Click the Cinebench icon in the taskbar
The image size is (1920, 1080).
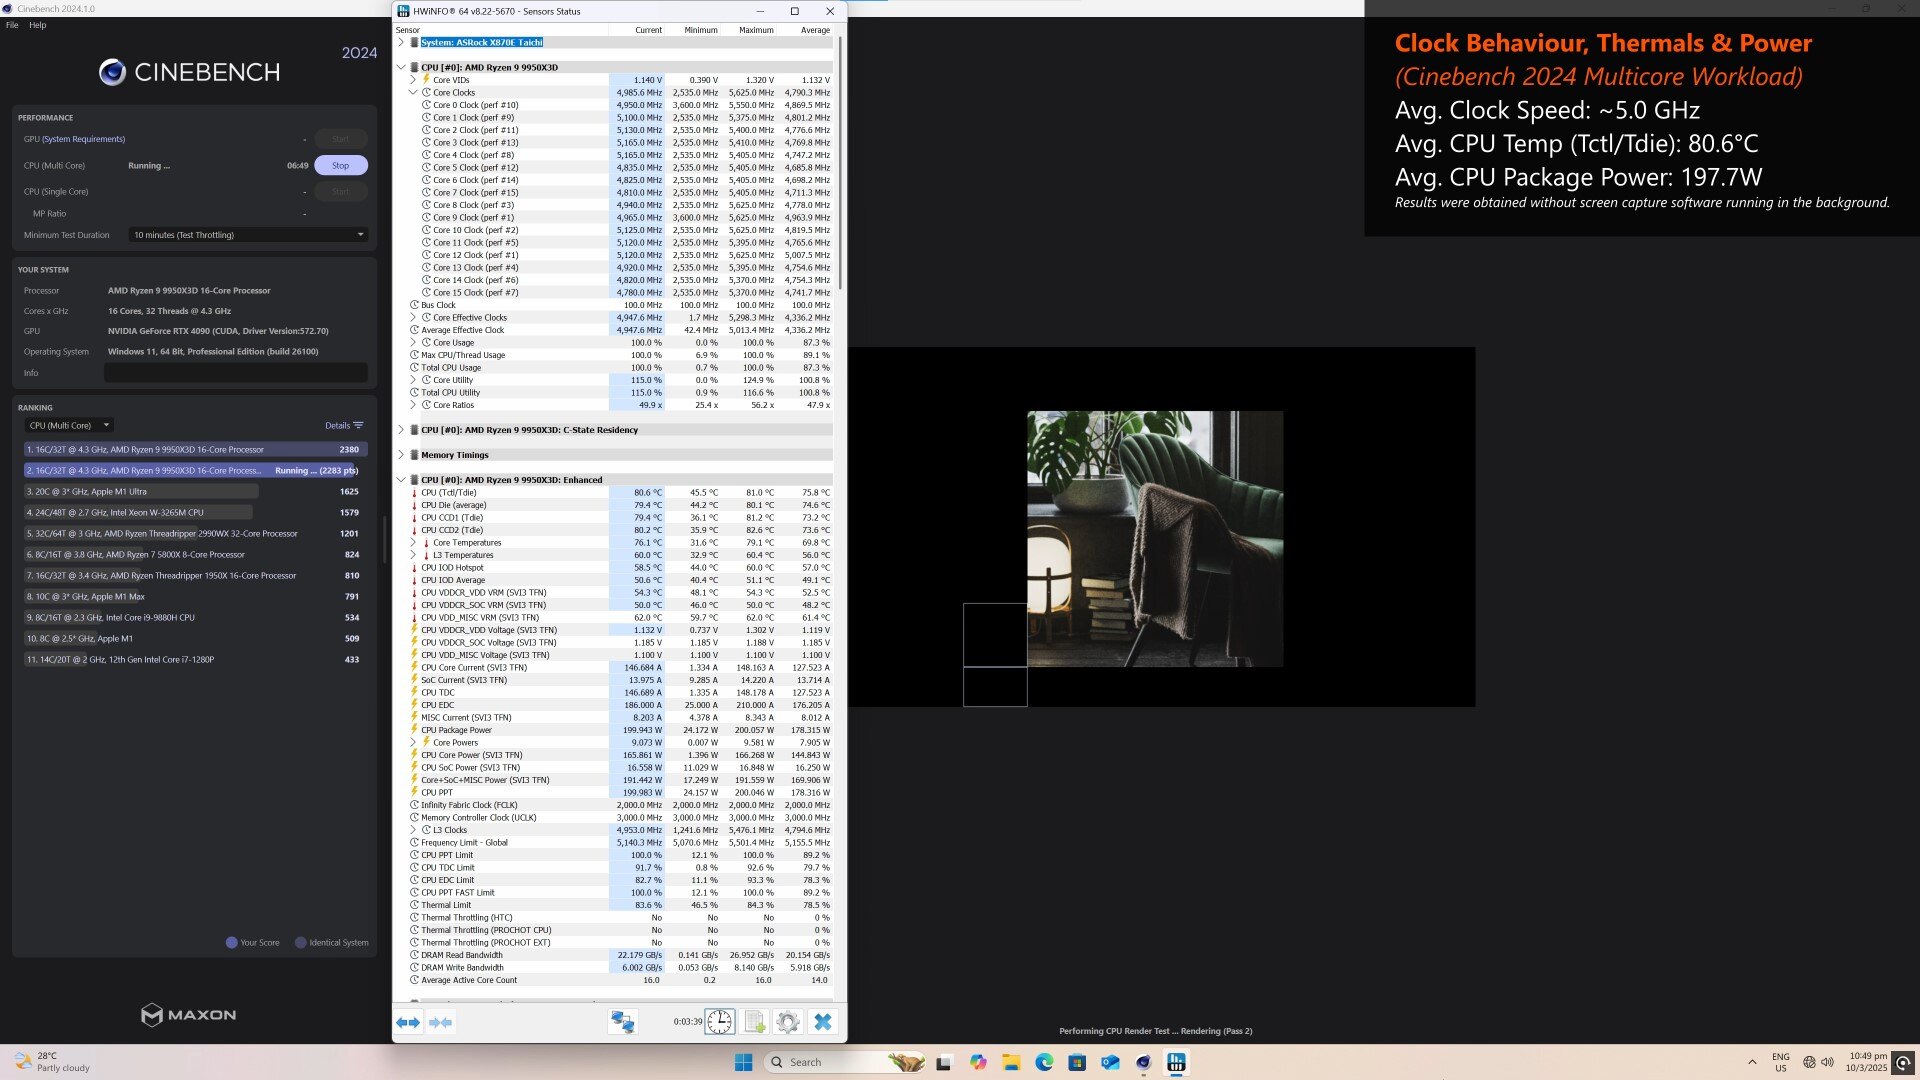1143,1062
